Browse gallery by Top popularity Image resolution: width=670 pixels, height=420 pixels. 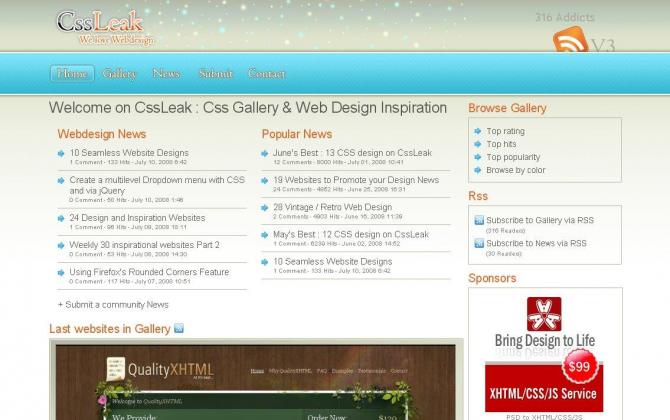pyautogui.click(x=513, y=157)
